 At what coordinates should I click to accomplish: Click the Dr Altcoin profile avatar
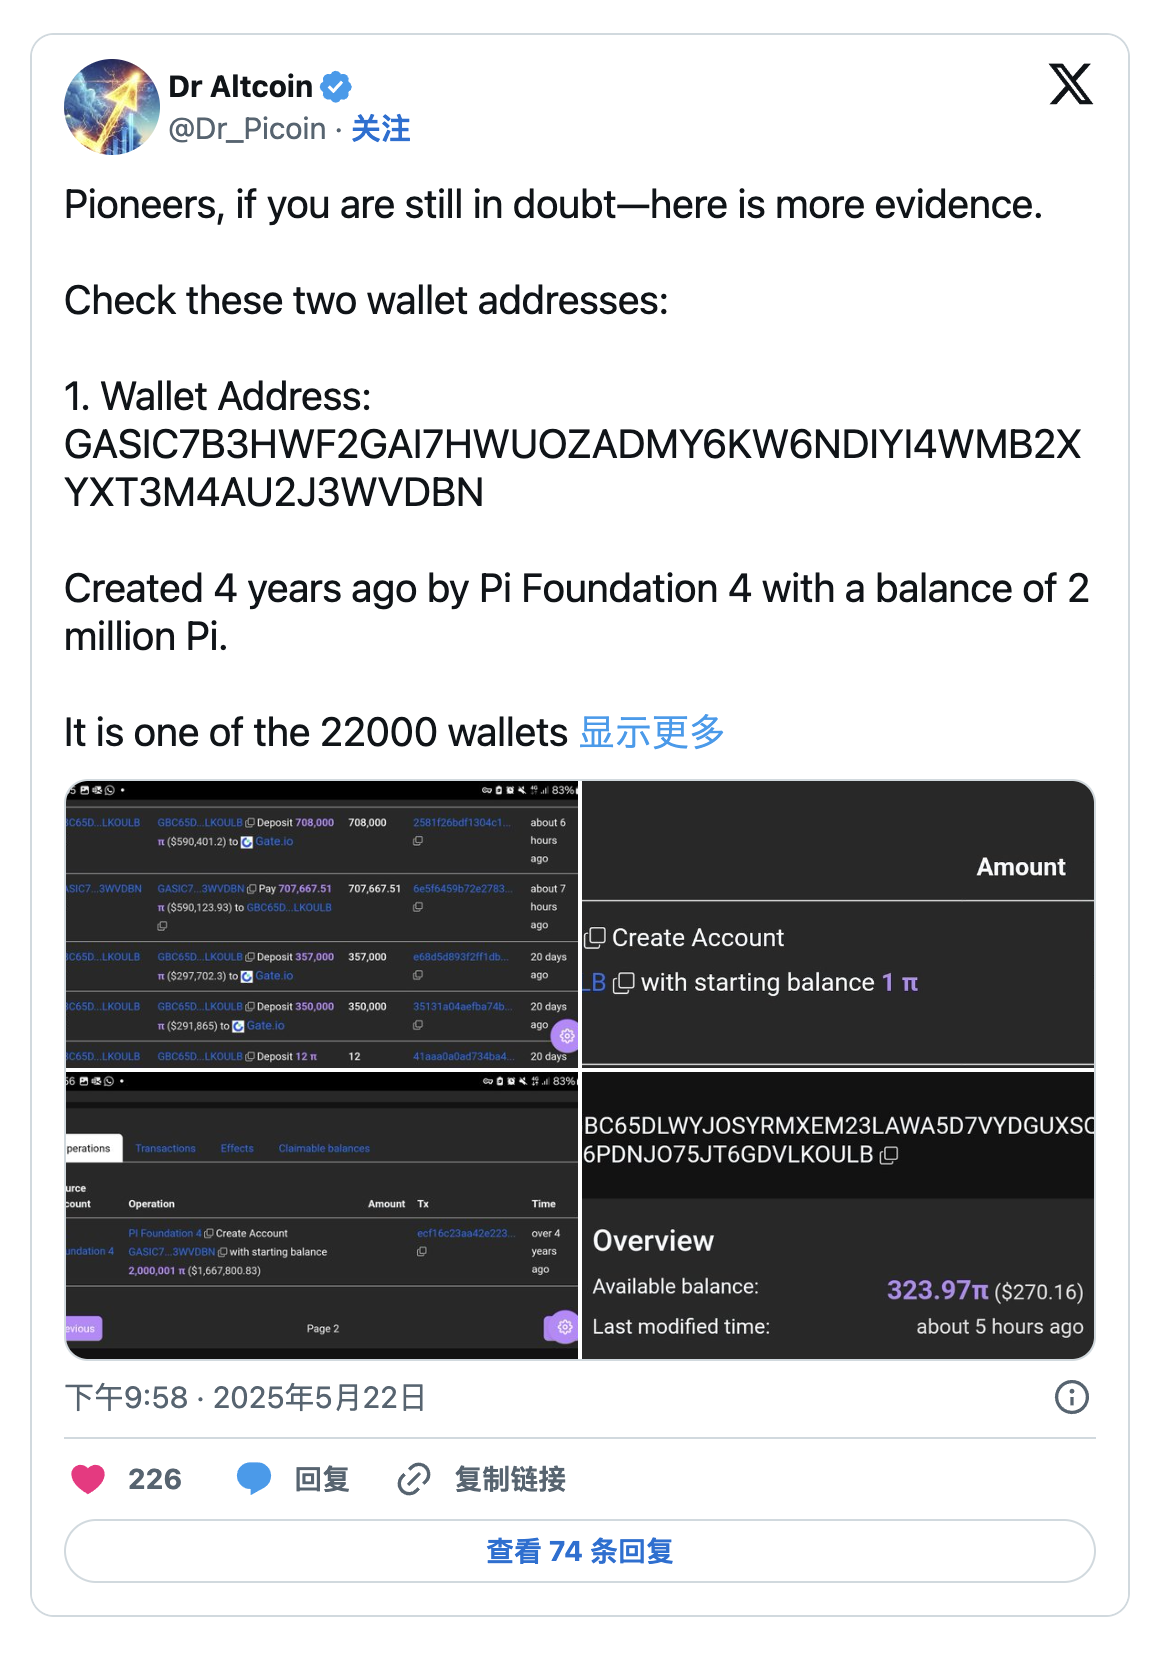coord(112,107)
